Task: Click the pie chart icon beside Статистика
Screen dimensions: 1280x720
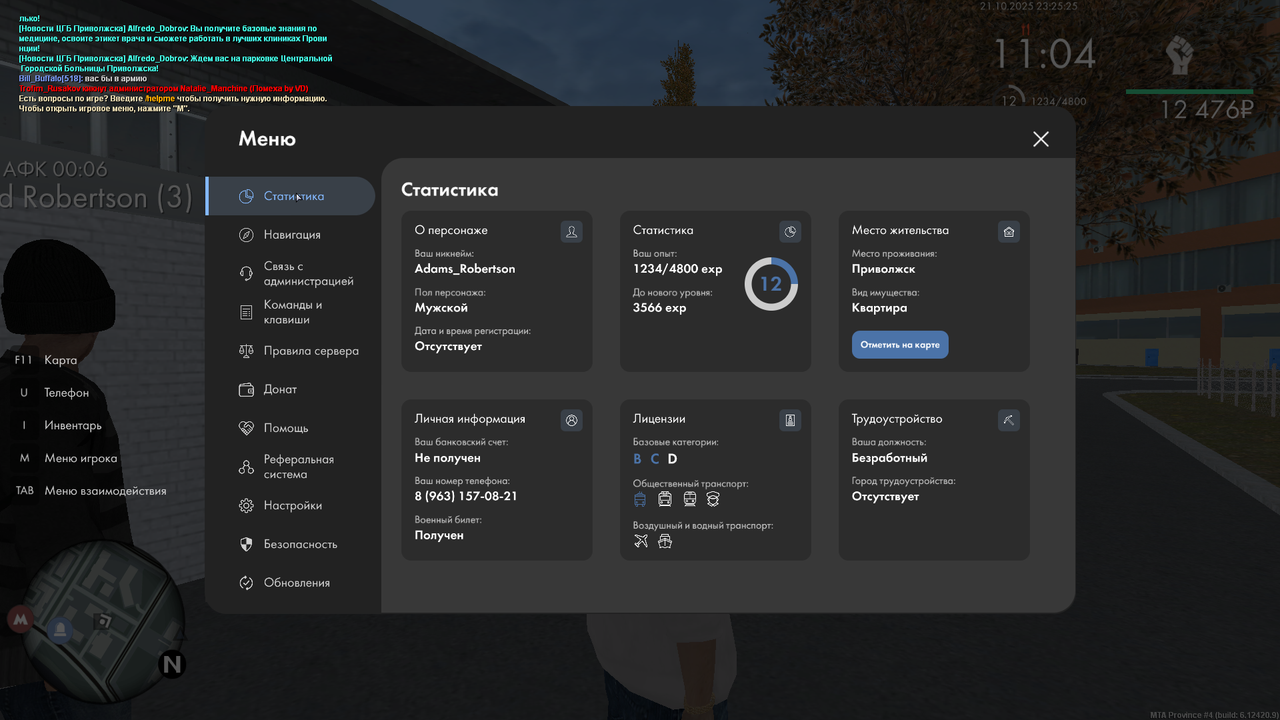Action: [x=246, y=196]
